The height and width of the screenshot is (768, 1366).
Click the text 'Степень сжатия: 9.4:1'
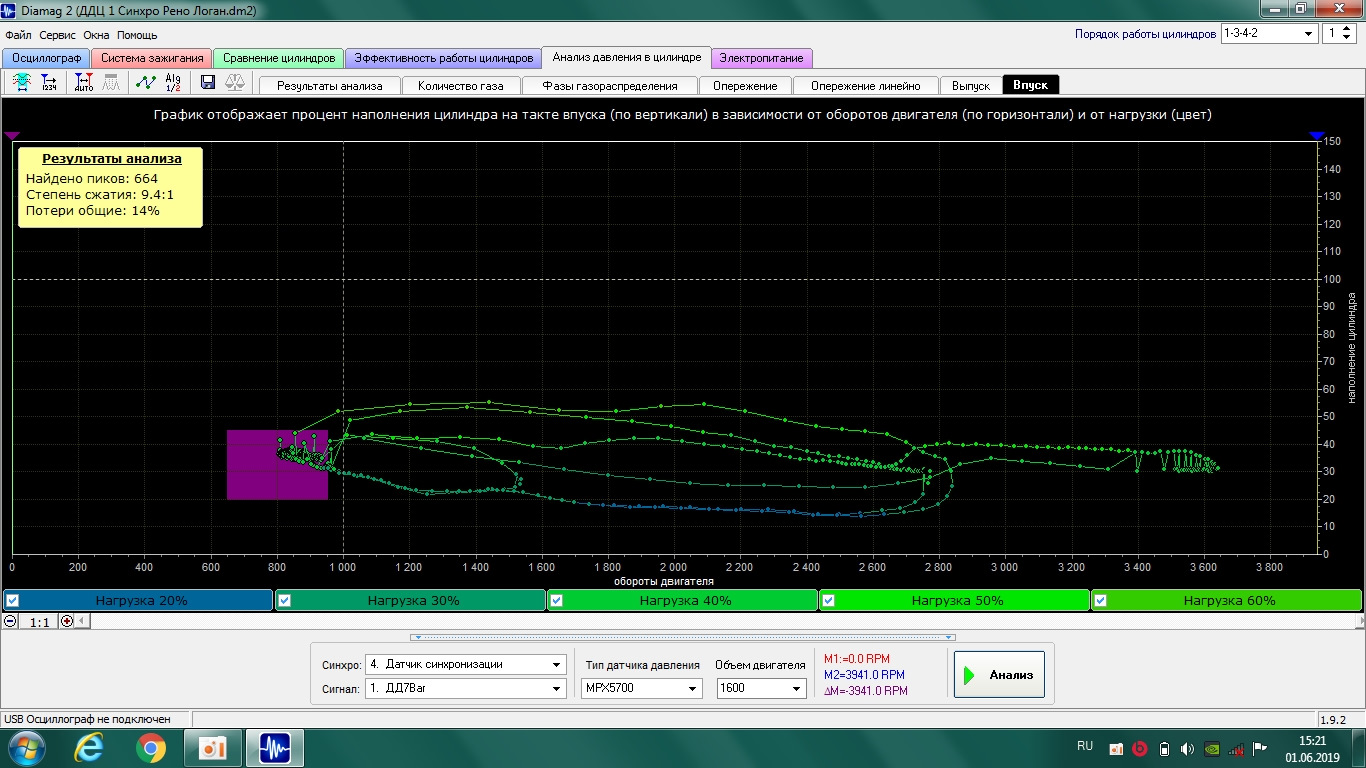tap(100, 195)
